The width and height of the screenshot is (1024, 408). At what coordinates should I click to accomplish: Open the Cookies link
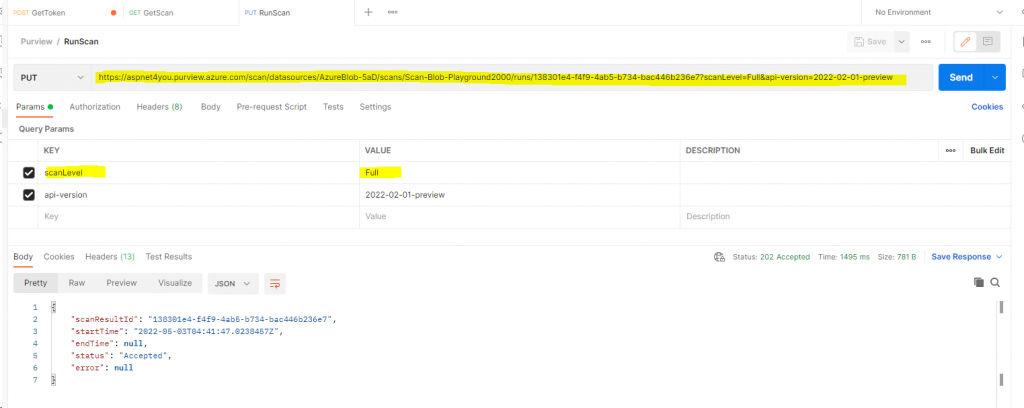pyautogui.click(x=987, y=106)
